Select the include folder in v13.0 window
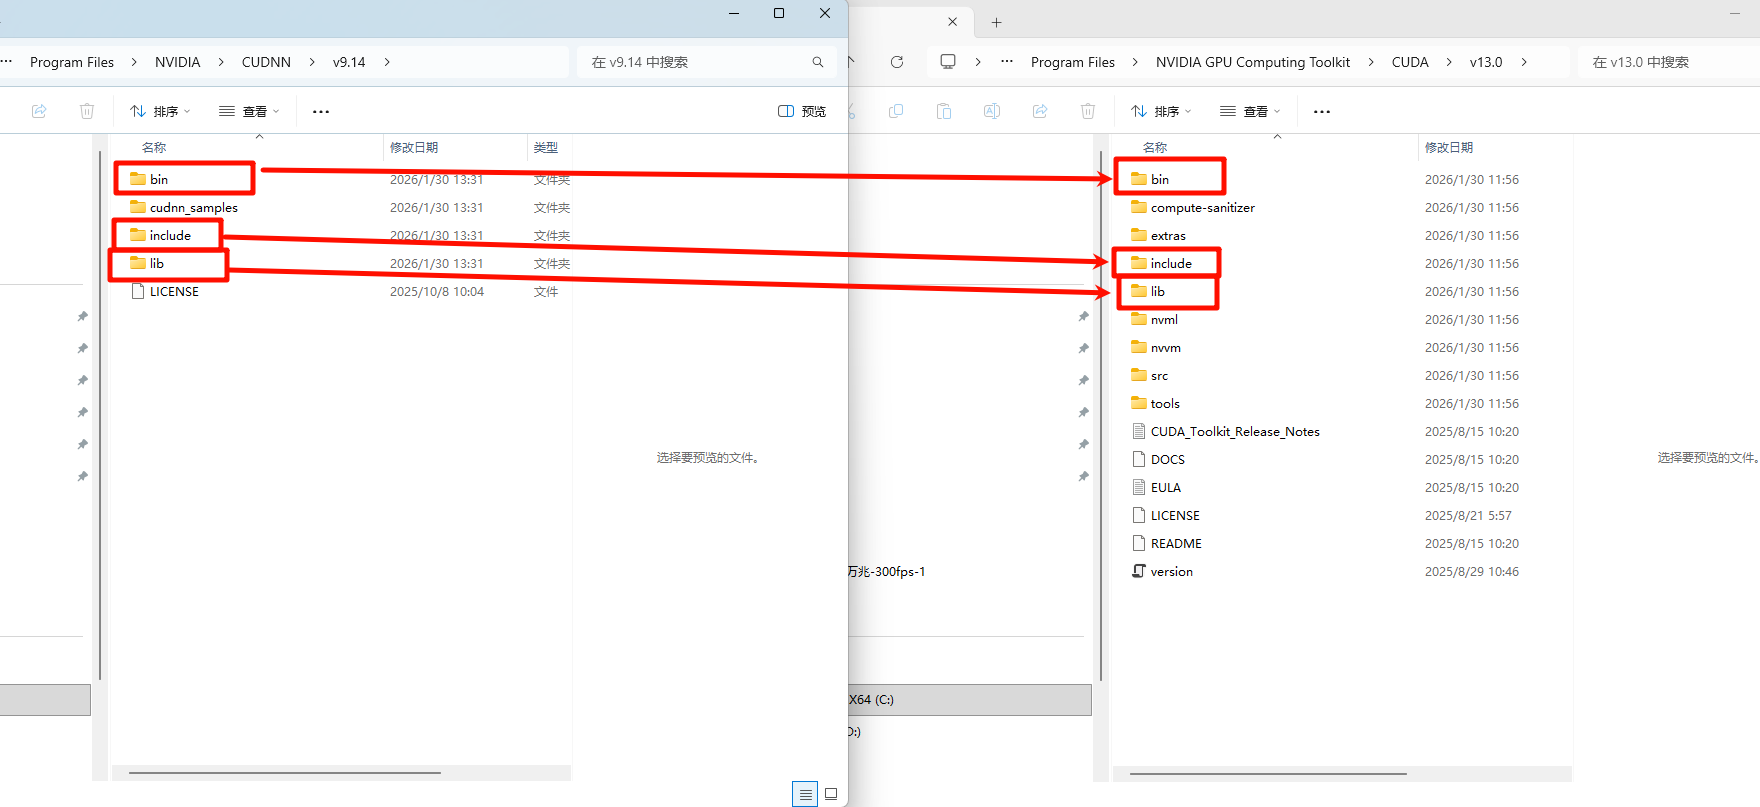The height and width of the screenshot is (807, 1760). tap(1171, 263)
